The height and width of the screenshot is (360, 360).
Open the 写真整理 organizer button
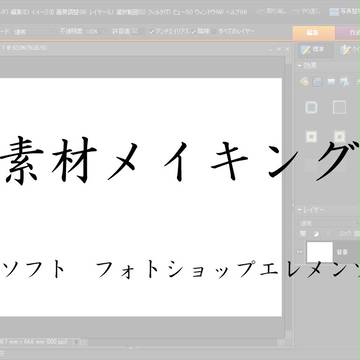click(x=345, y=12)
